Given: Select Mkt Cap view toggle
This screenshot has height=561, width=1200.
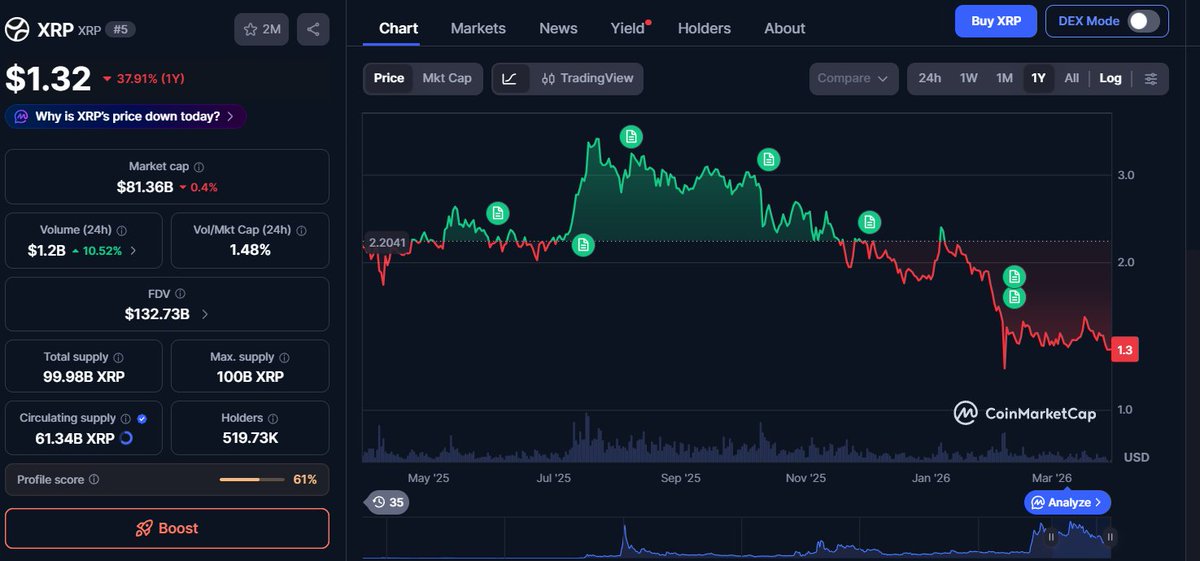Looking at the screenshot, I should pos(447,78).
